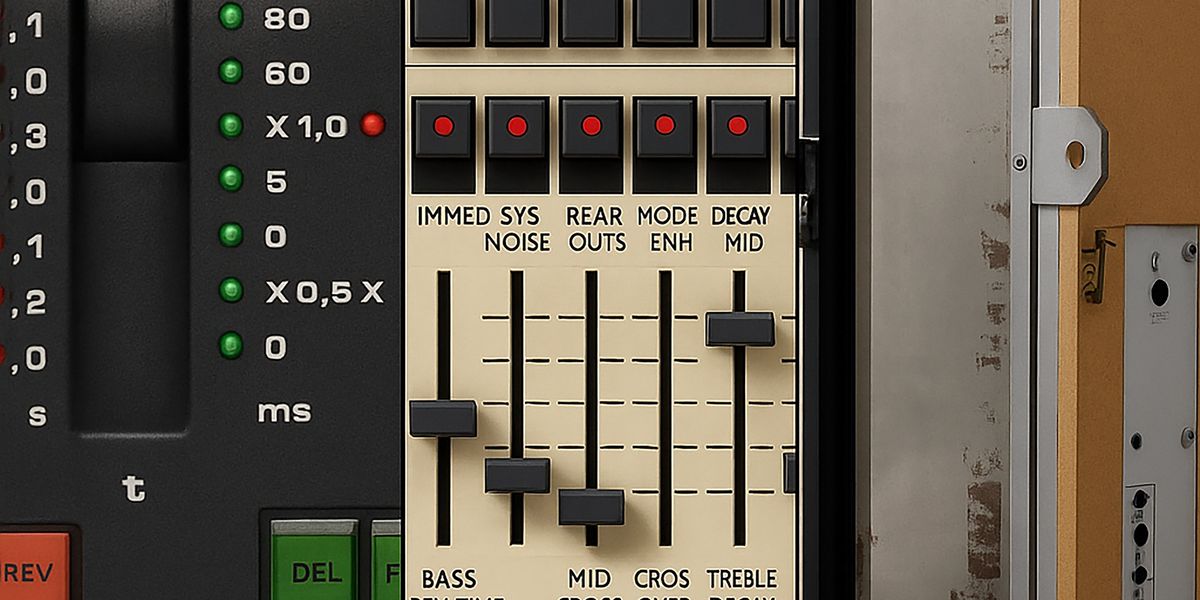The width and height of the screenshot is (1200, 600).
Task: Click the red LED right of X1,0
Action: pos(373,125)
